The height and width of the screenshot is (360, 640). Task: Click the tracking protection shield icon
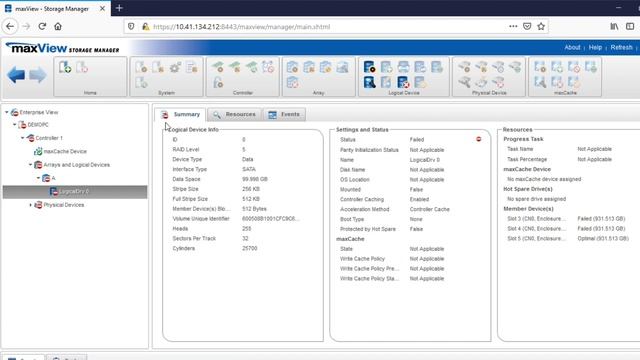click(131, 27)
